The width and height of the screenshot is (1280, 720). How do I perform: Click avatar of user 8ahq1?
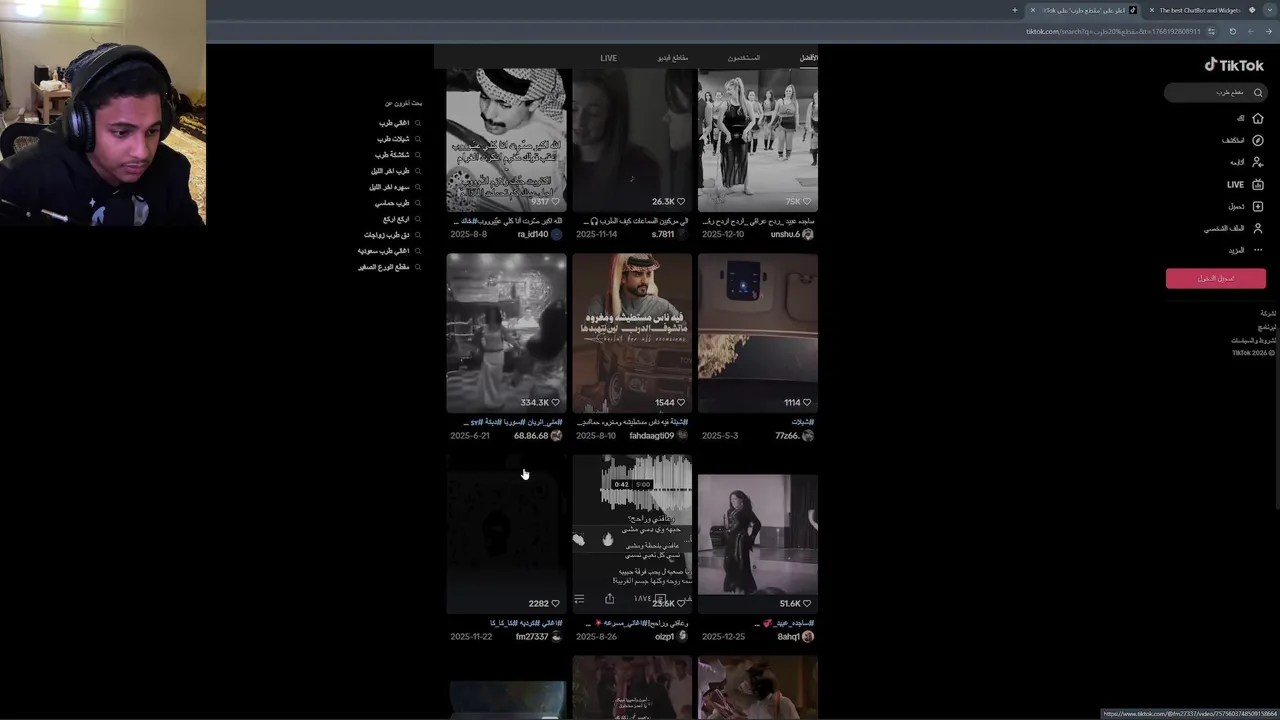808,636
